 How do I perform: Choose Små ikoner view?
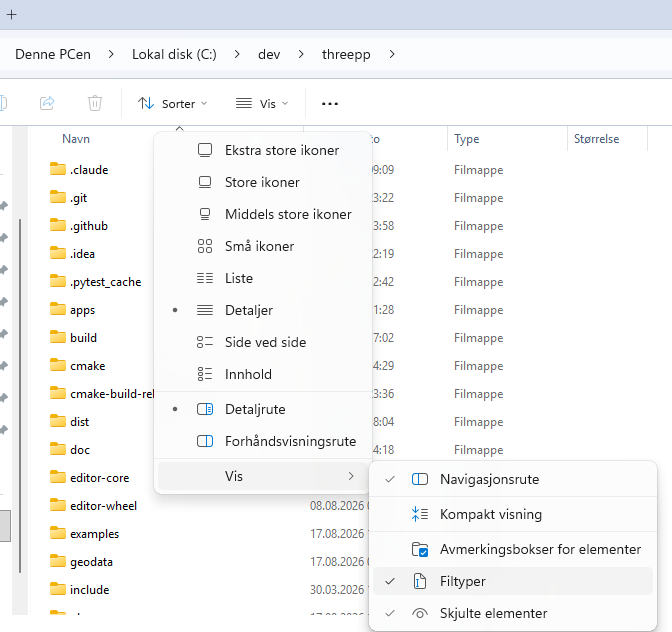(x=263, y=246)
